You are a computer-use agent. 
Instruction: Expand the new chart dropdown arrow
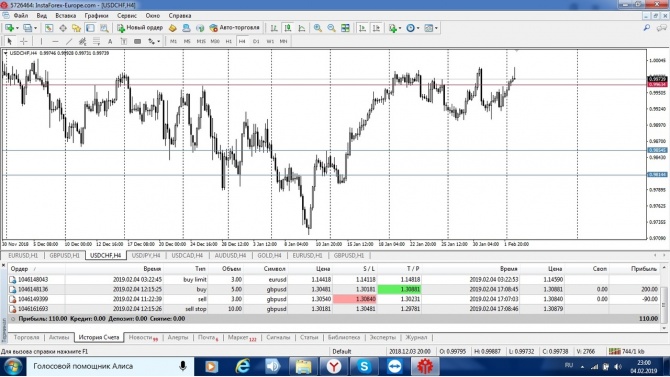(x=17, y=28)
